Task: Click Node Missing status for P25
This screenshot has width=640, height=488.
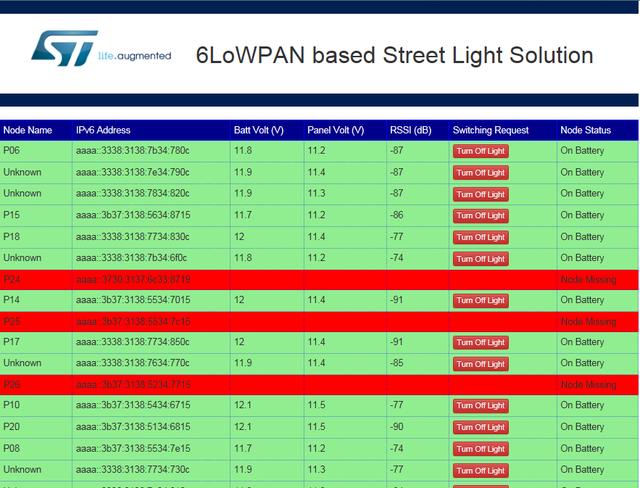Action: 588,321
